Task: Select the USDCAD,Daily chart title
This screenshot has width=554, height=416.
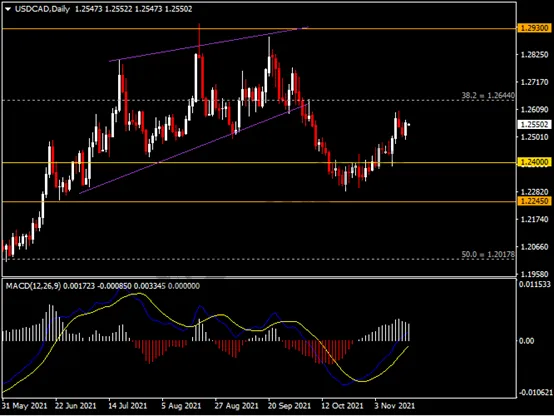Action: click(x=42, y=9)
